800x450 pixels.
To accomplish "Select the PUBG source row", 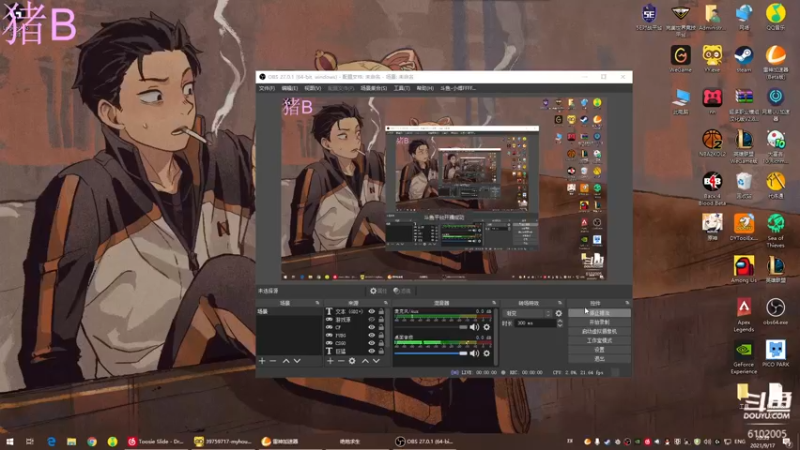I will [356, 335].
